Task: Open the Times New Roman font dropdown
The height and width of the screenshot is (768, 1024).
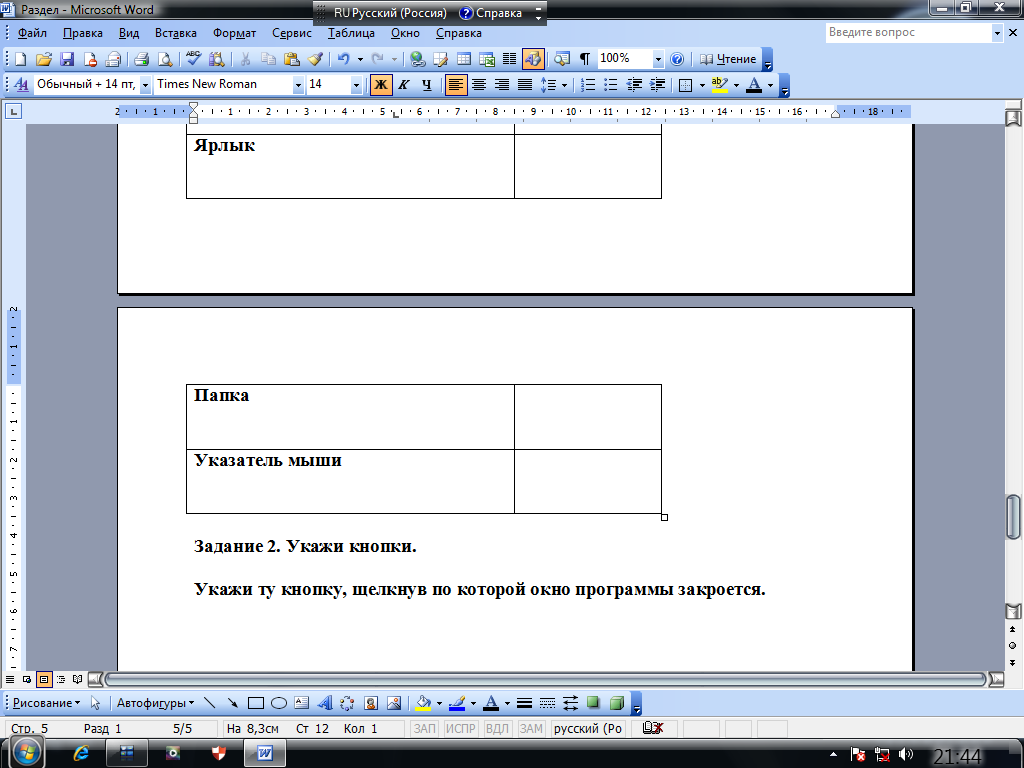Action: click(298, 85)
